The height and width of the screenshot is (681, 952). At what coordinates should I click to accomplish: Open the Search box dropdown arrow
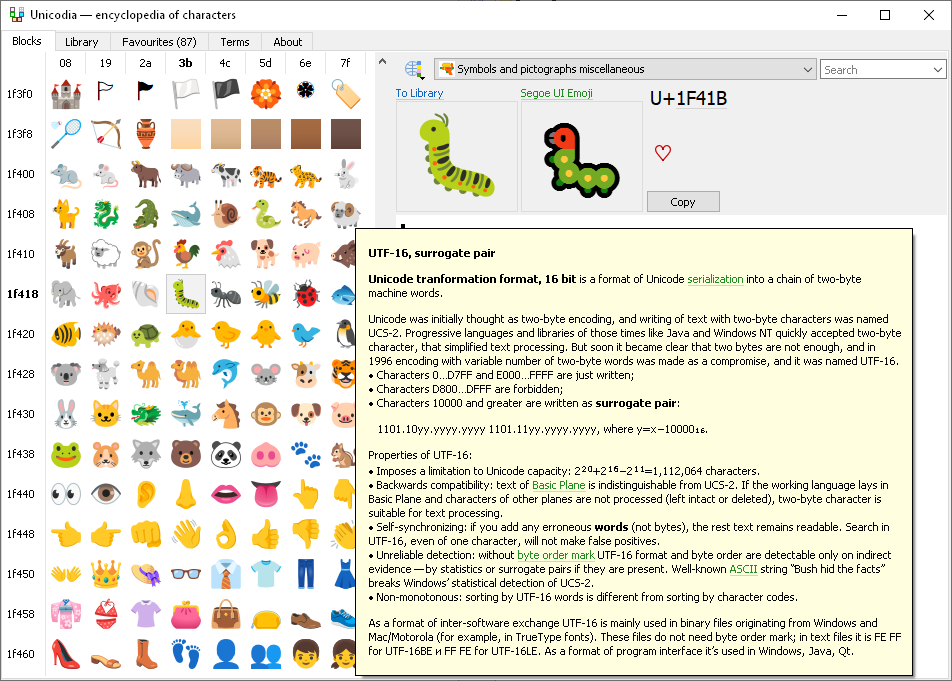(x=937, y=70)
